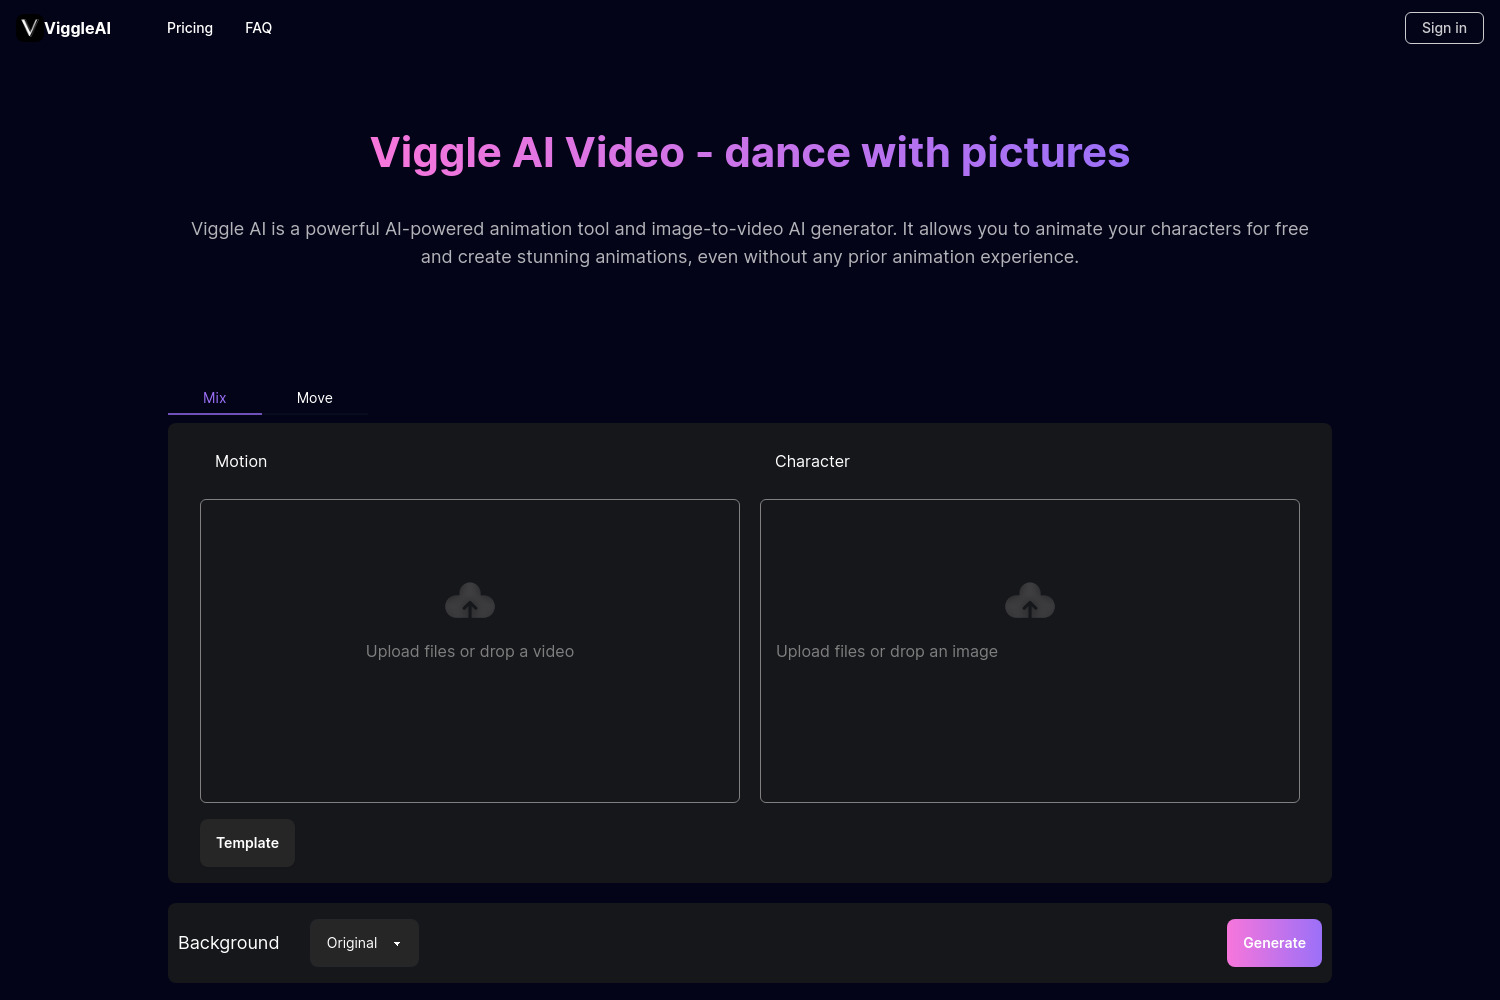This screenshot has height=1000, width=1500.
Task: Click the Motion video upload area
Action: point(470,651)
